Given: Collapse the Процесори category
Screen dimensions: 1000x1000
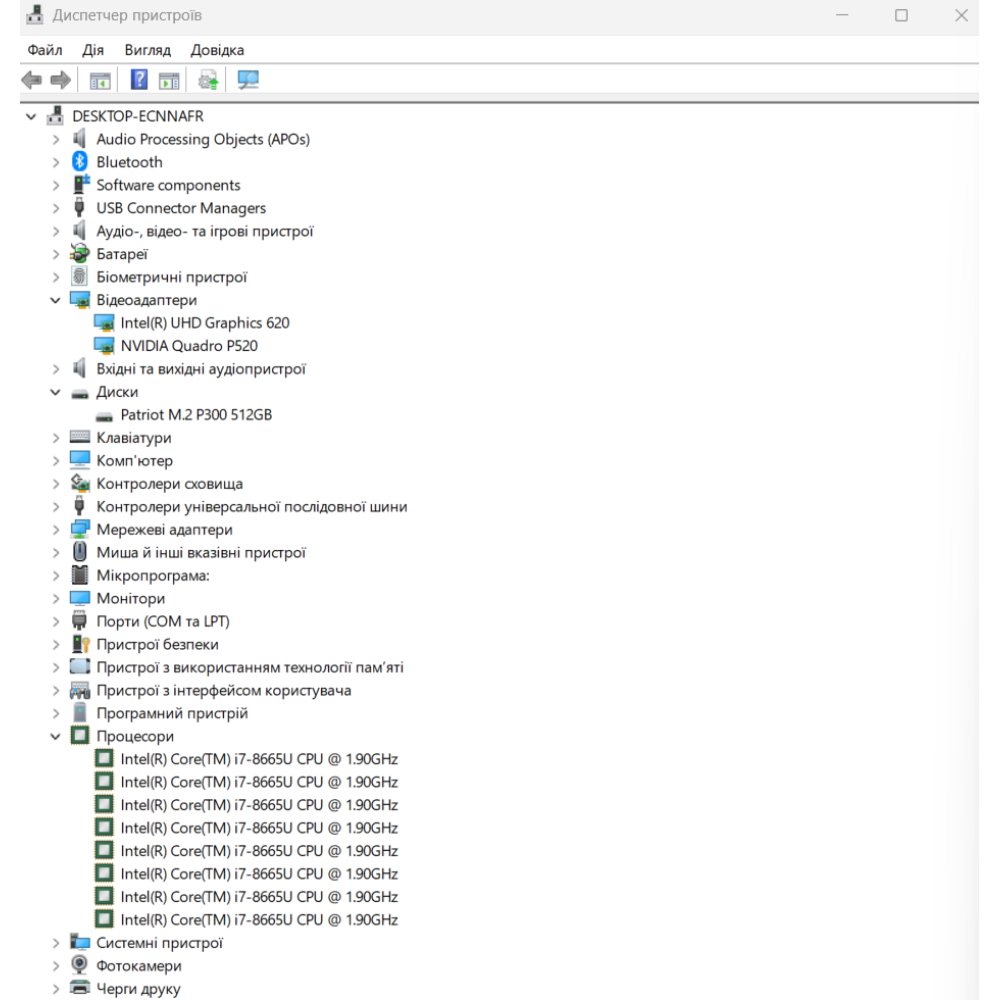Looking at the screenshot, I should coord(57,737).
